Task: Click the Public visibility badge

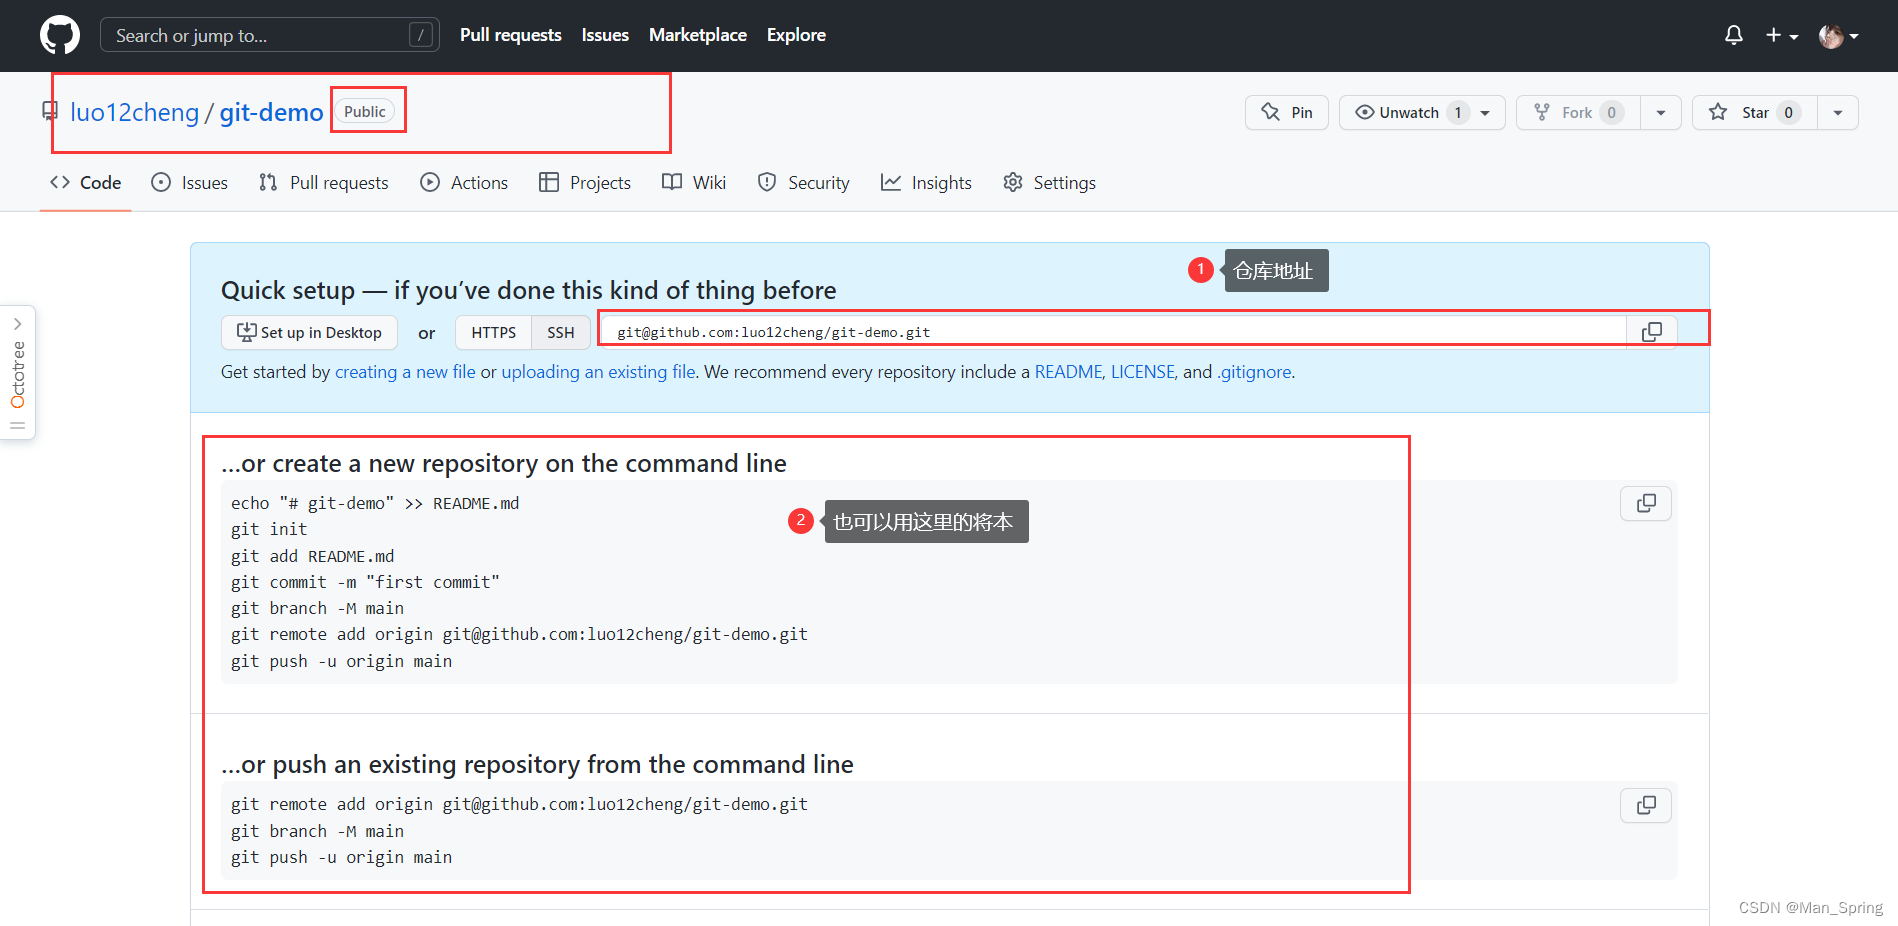Action: click(365, 112)
